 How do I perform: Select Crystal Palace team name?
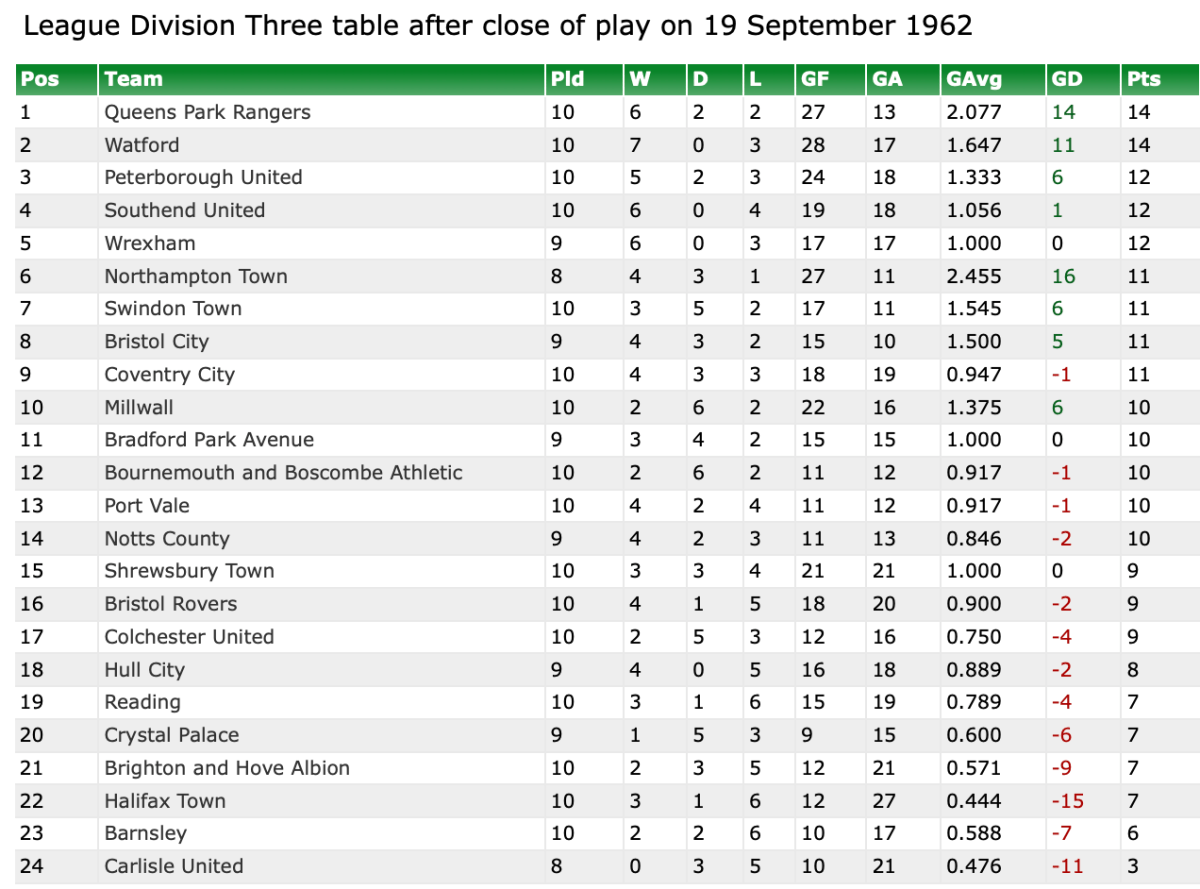click(x=172, y=735)
